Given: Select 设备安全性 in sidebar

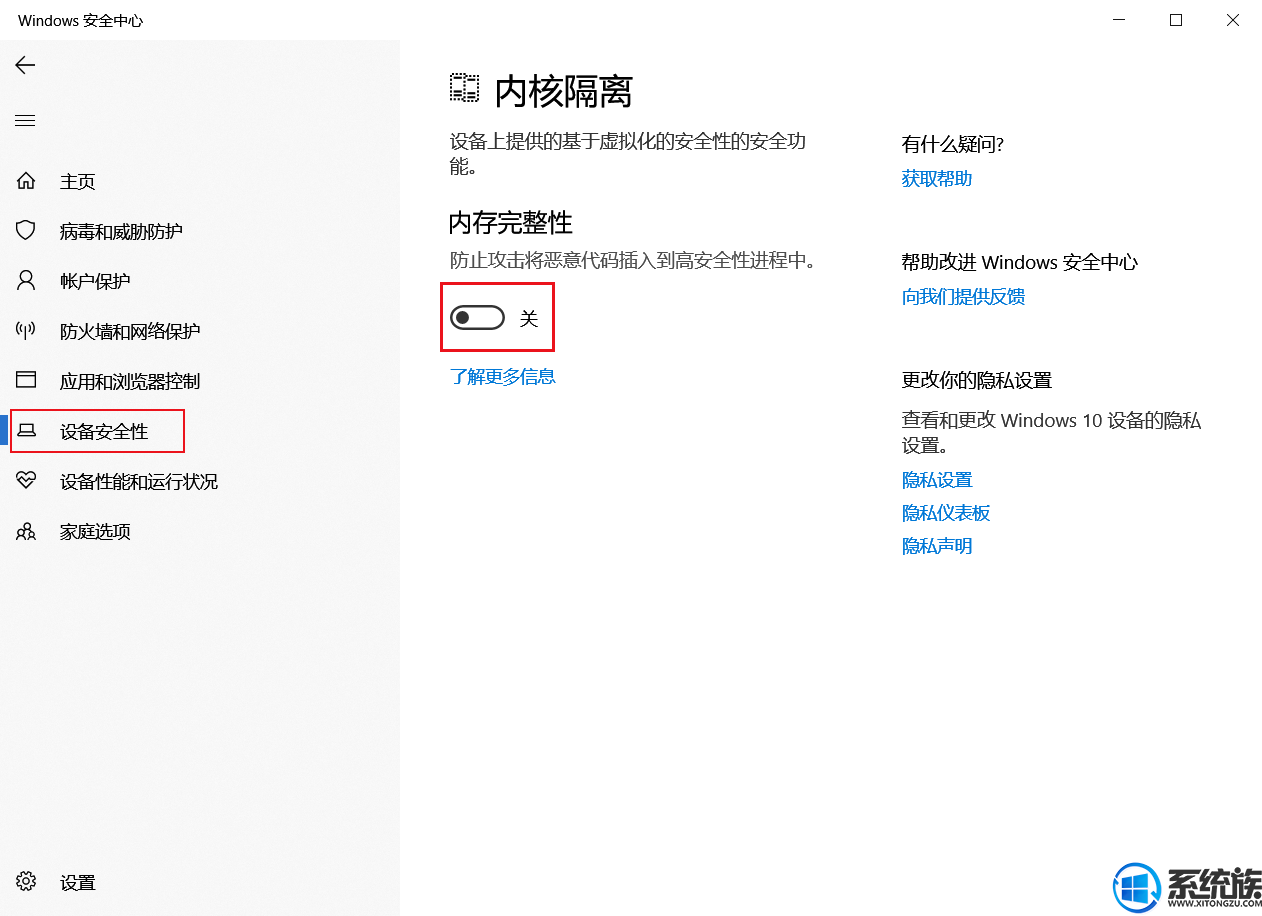Looking at the screenshot, I should [104, 431].
